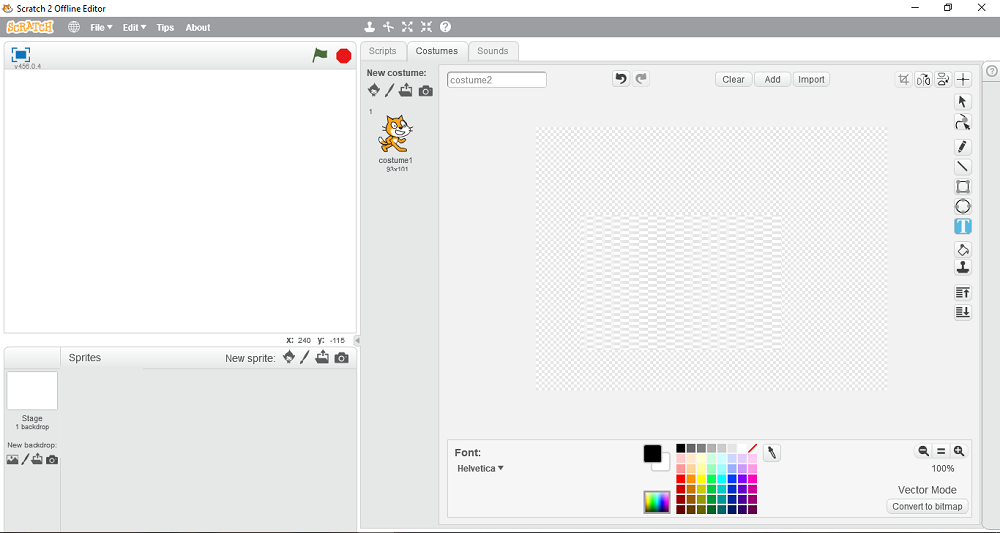Take new costume from camera

click(425, 91)
